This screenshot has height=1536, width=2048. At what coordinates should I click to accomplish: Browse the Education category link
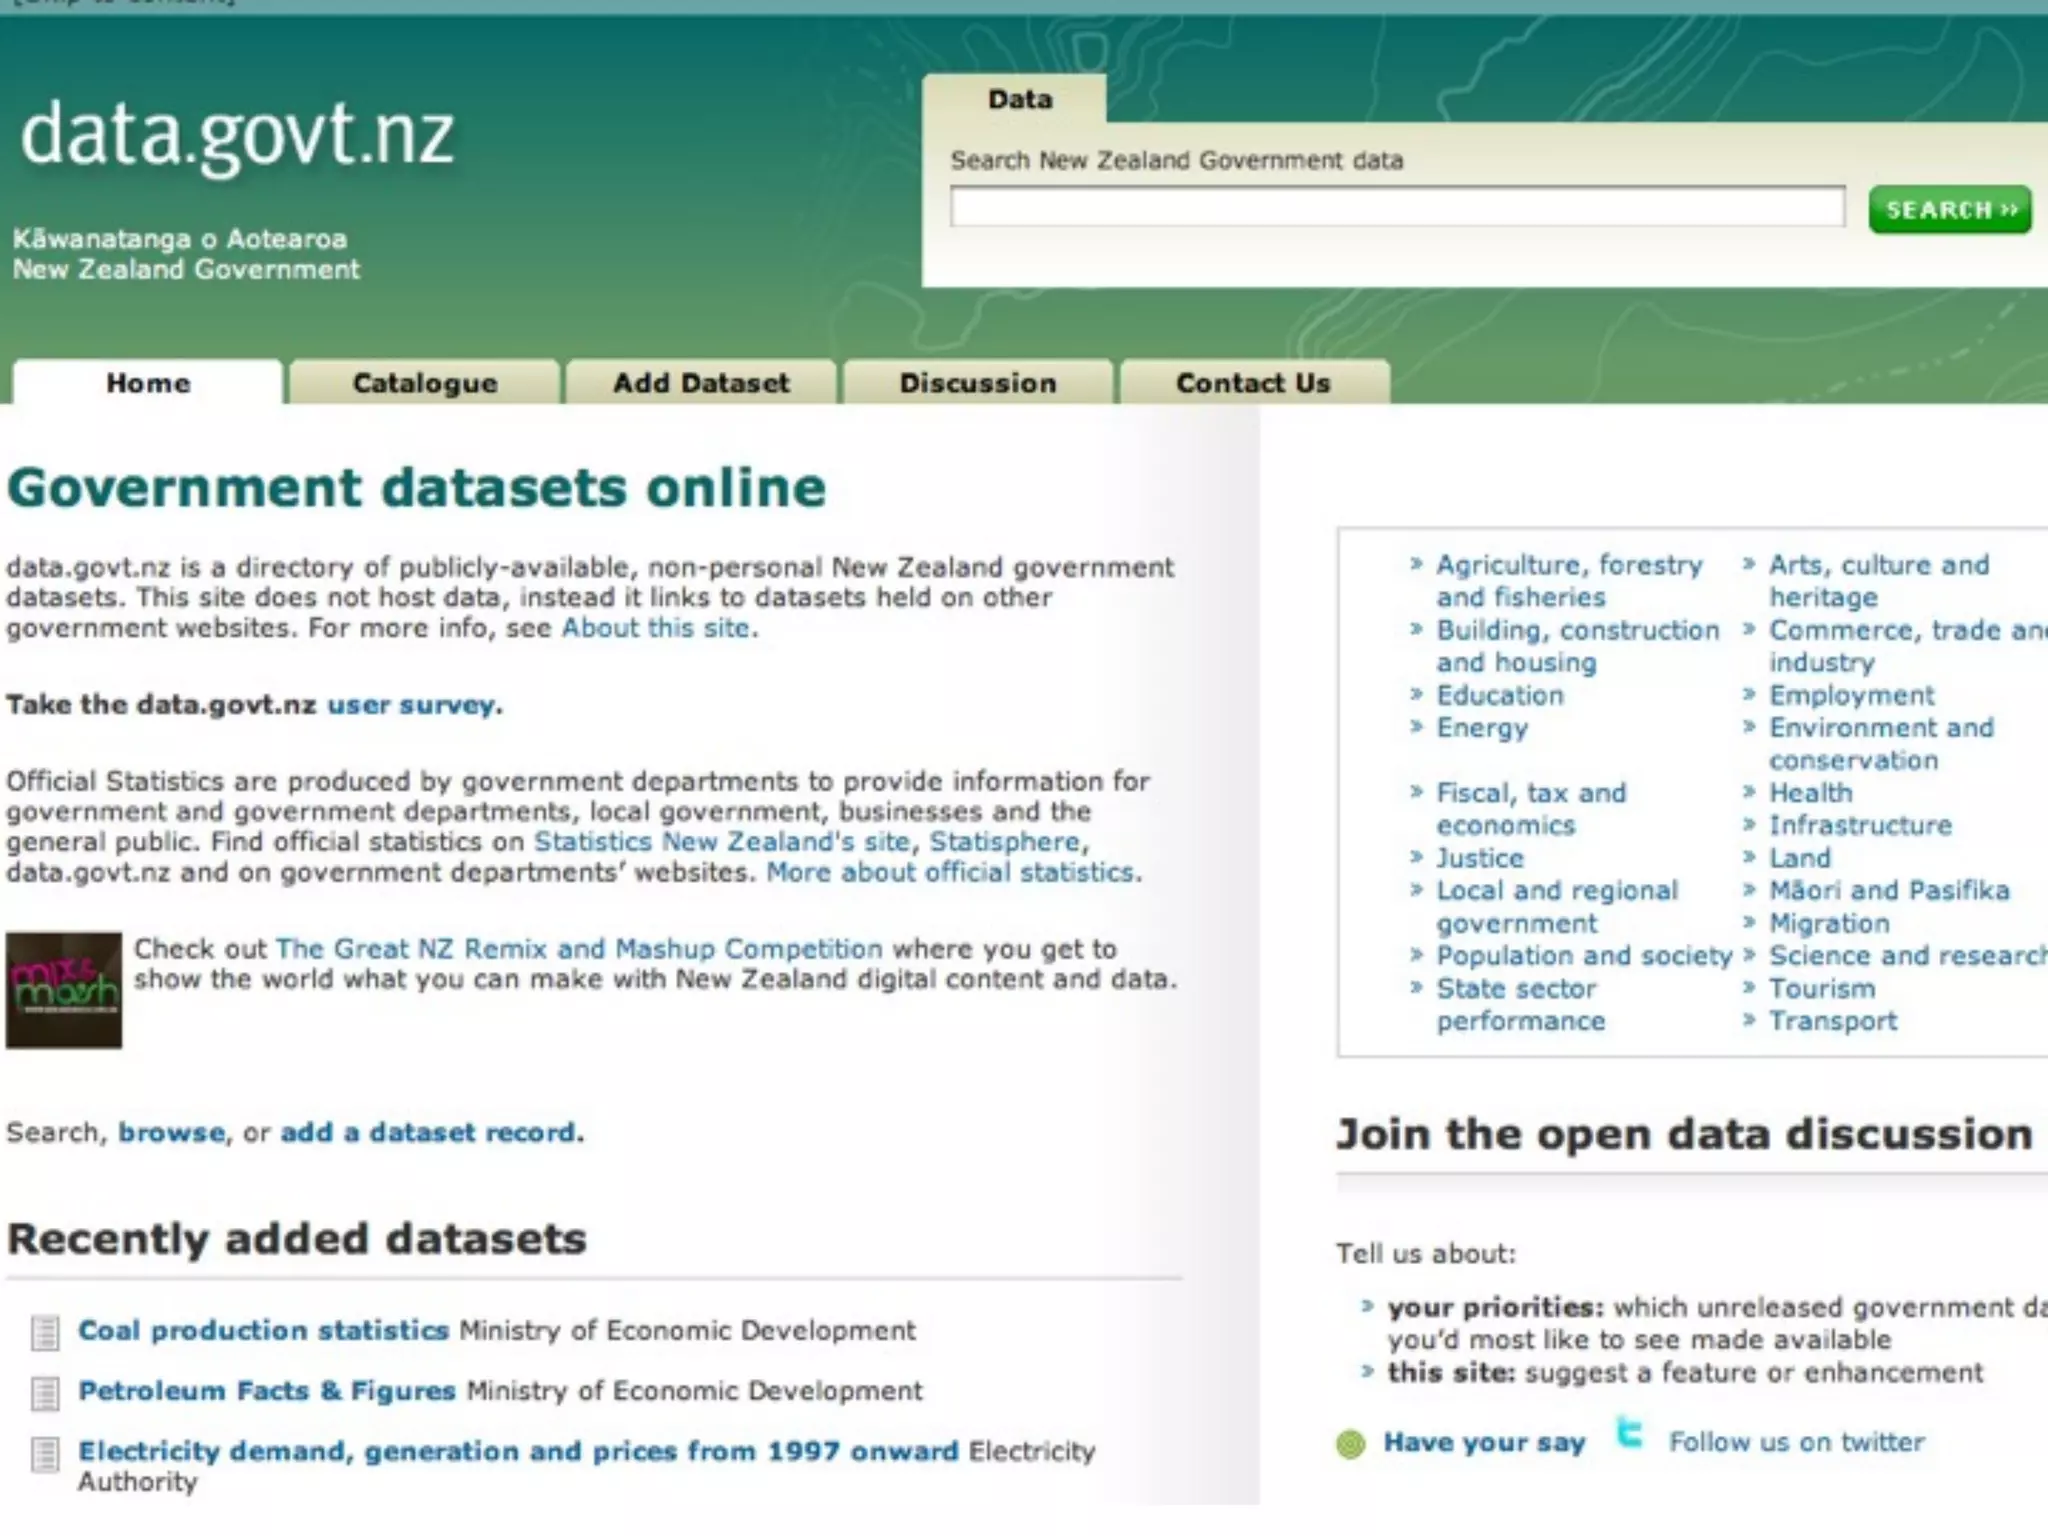1499,695
